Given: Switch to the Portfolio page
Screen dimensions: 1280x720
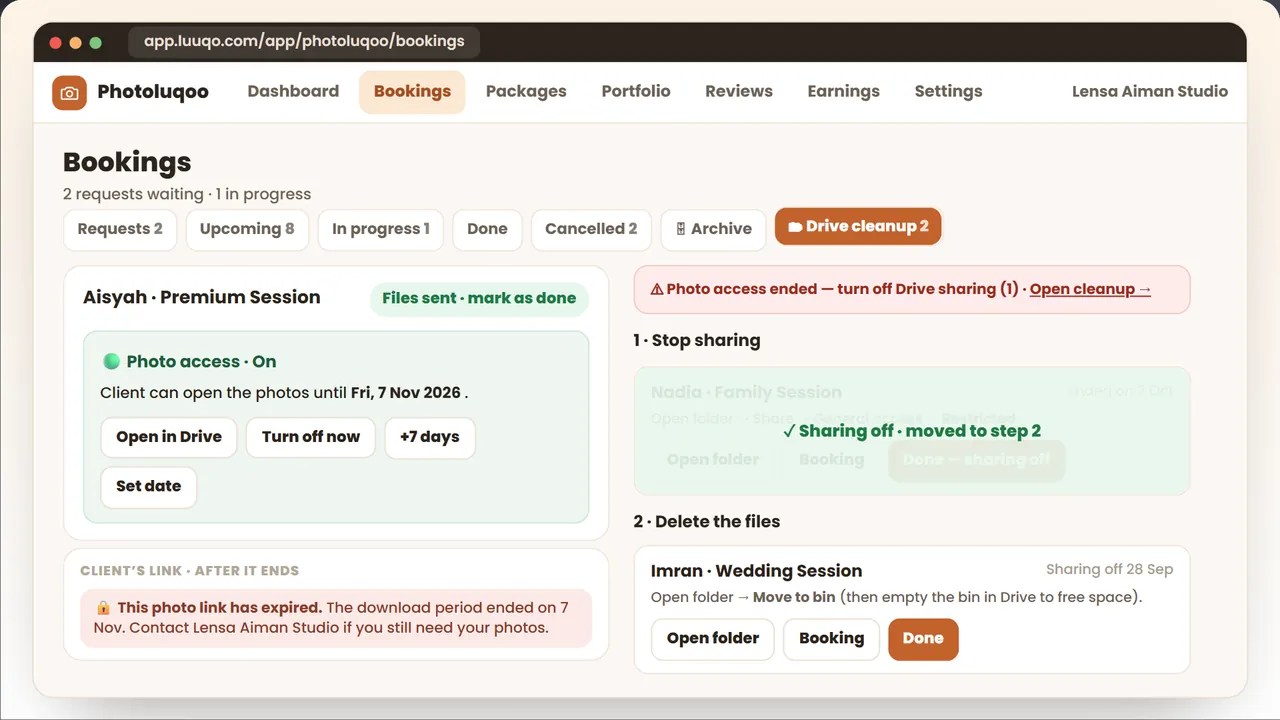Looking at the screenshot, I should click(636, 91).
